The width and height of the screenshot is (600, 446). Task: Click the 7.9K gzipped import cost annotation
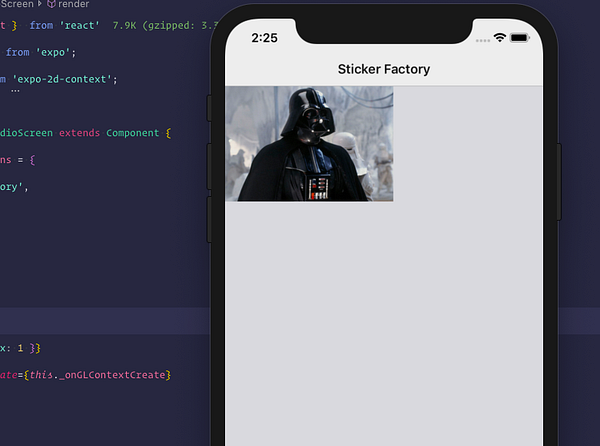(x=165, y=26)
